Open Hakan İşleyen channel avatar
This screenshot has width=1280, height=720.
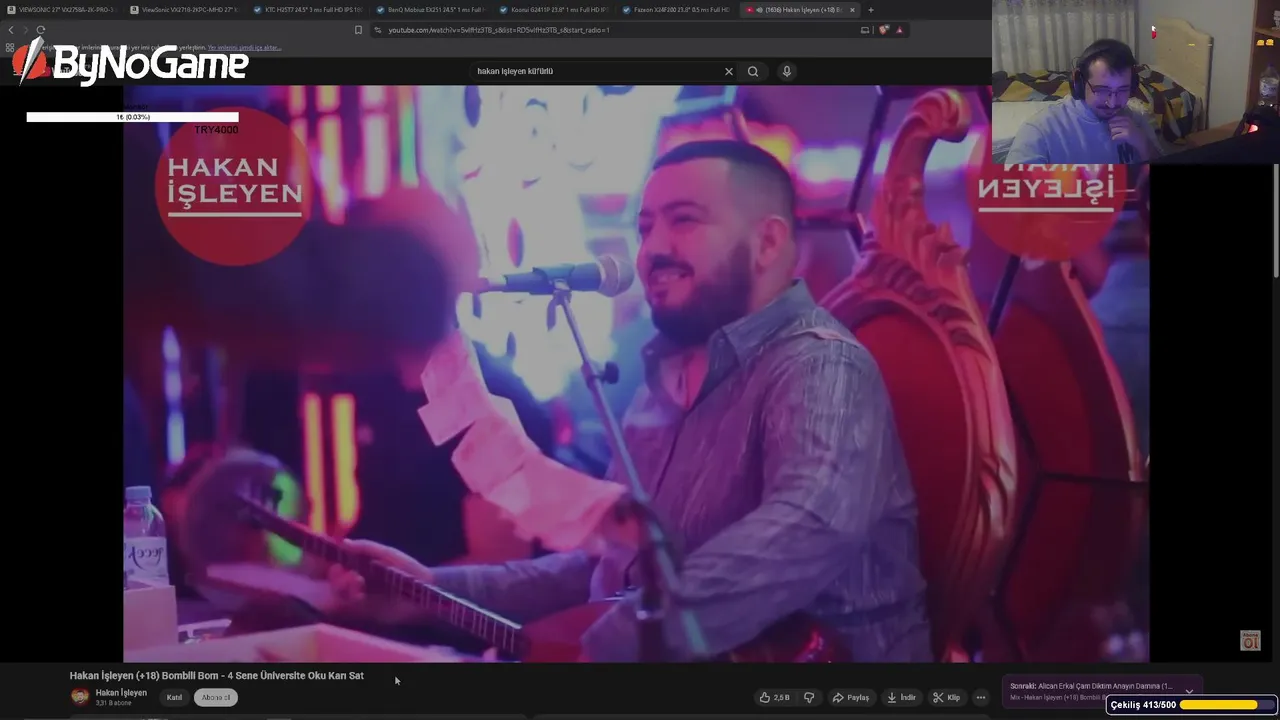80,697
